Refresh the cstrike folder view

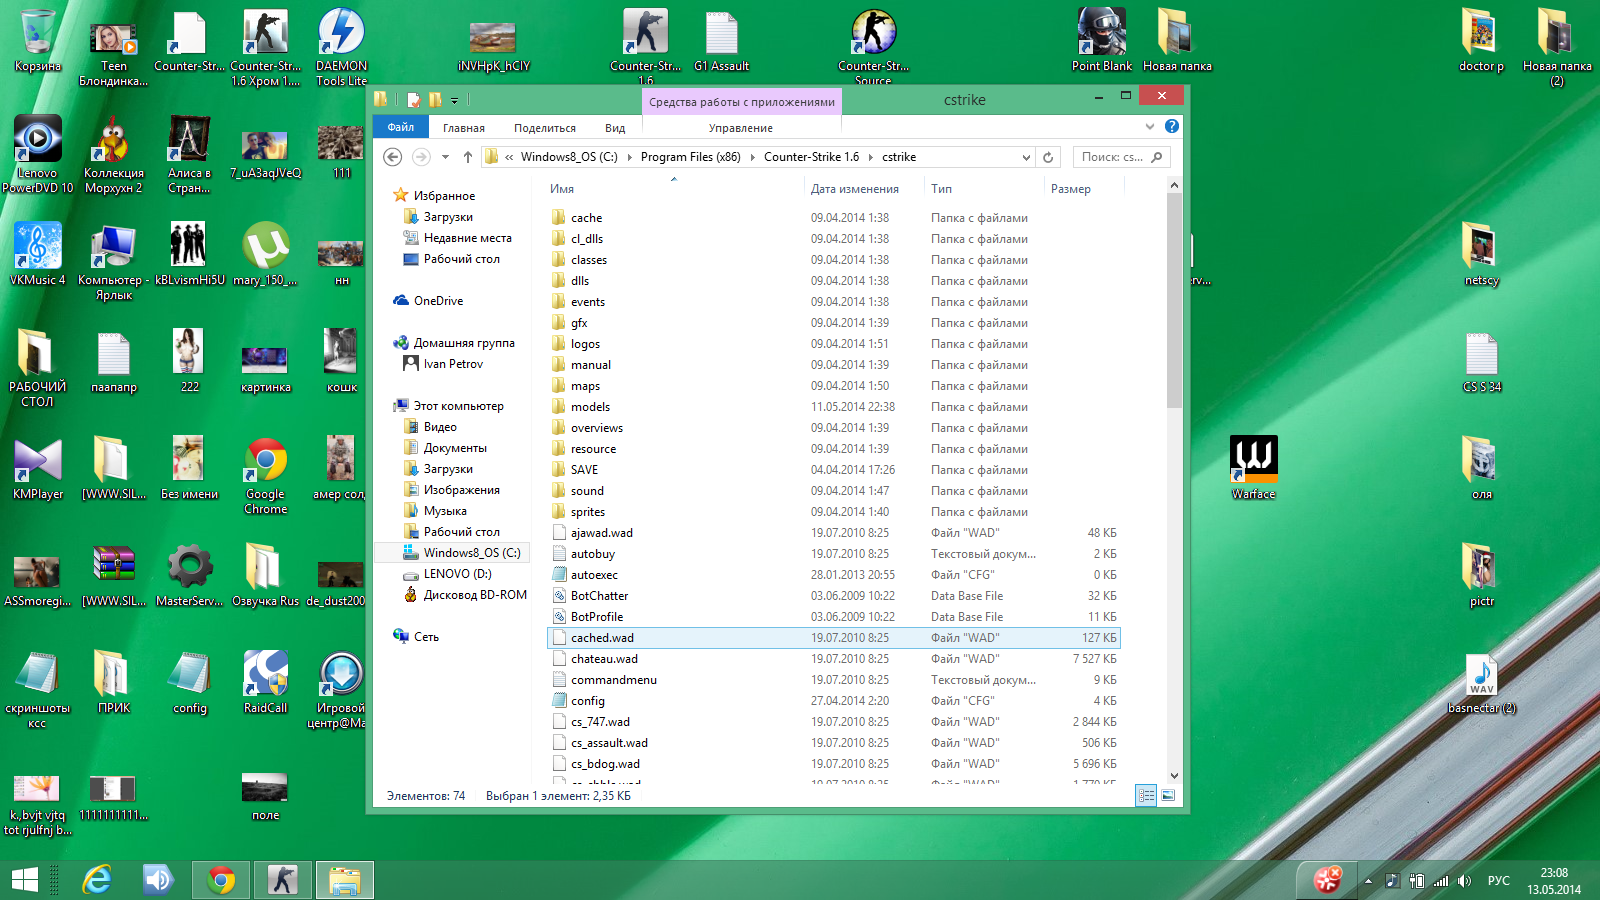click(1048, 157)
